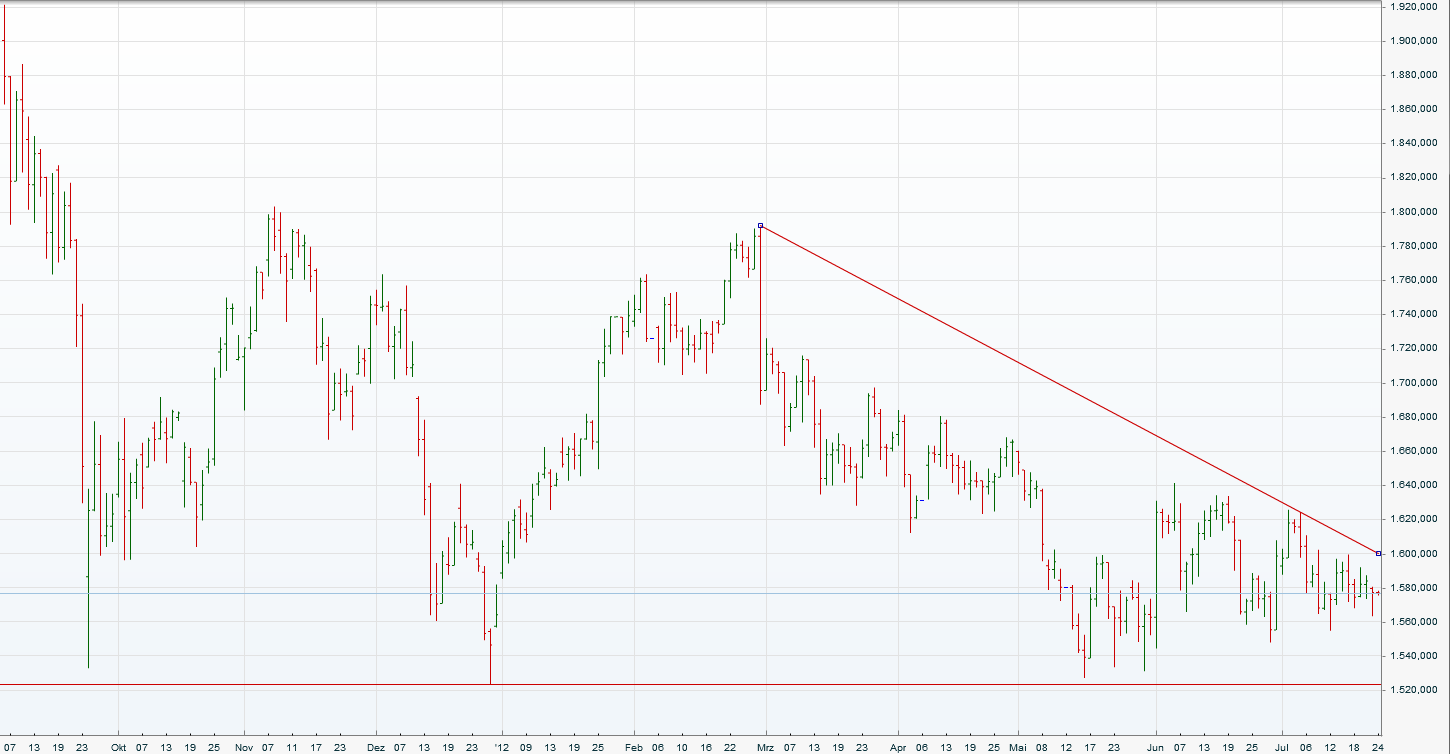Click the trendline end handle at right edge
This screenshot has width=1450, height=754.
[1379, 553]
